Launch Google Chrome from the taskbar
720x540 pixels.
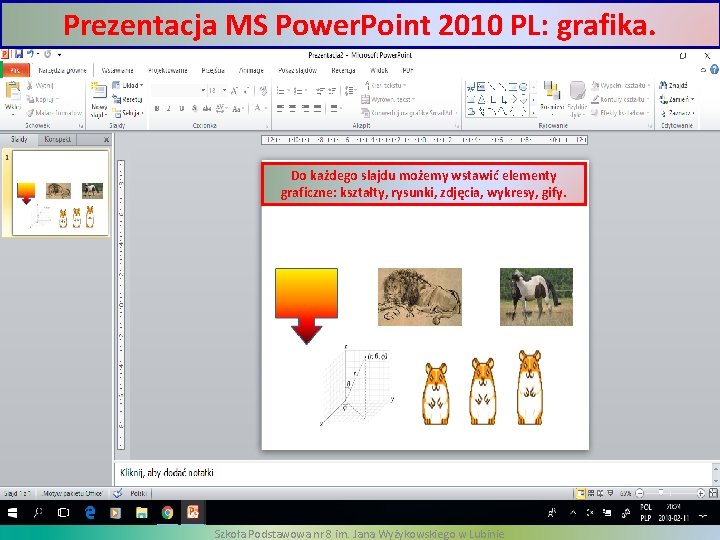[x=167, y=512]
